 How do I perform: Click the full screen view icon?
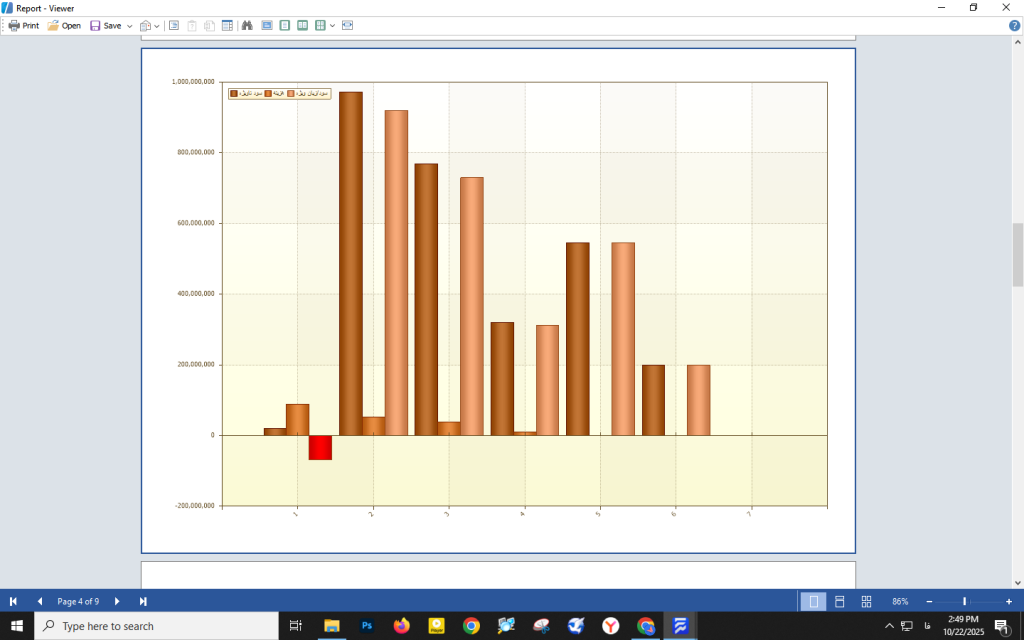pyautogui.click(x=267, y=25)
